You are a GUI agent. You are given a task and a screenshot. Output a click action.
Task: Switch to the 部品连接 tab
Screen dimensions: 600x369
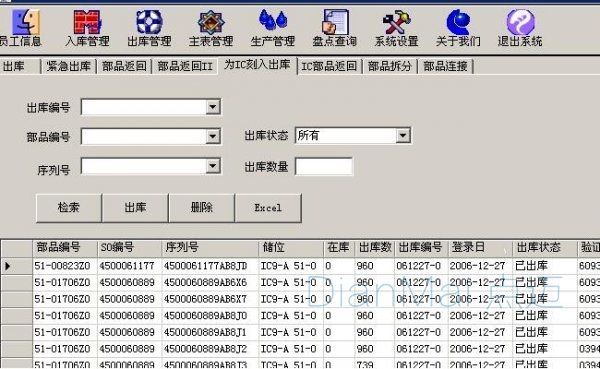pos(445,66)
